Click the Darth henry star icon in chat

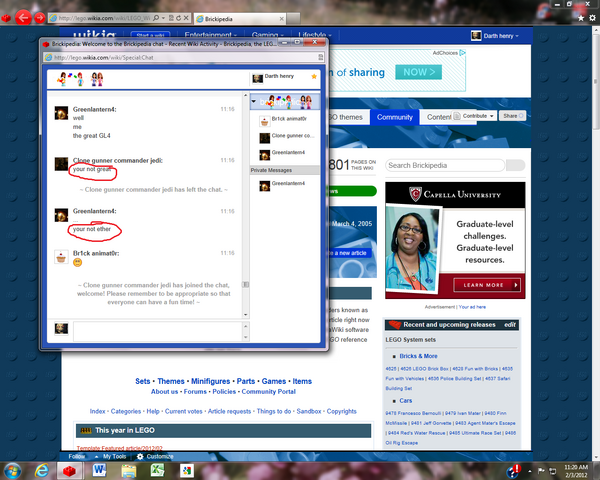314,77
